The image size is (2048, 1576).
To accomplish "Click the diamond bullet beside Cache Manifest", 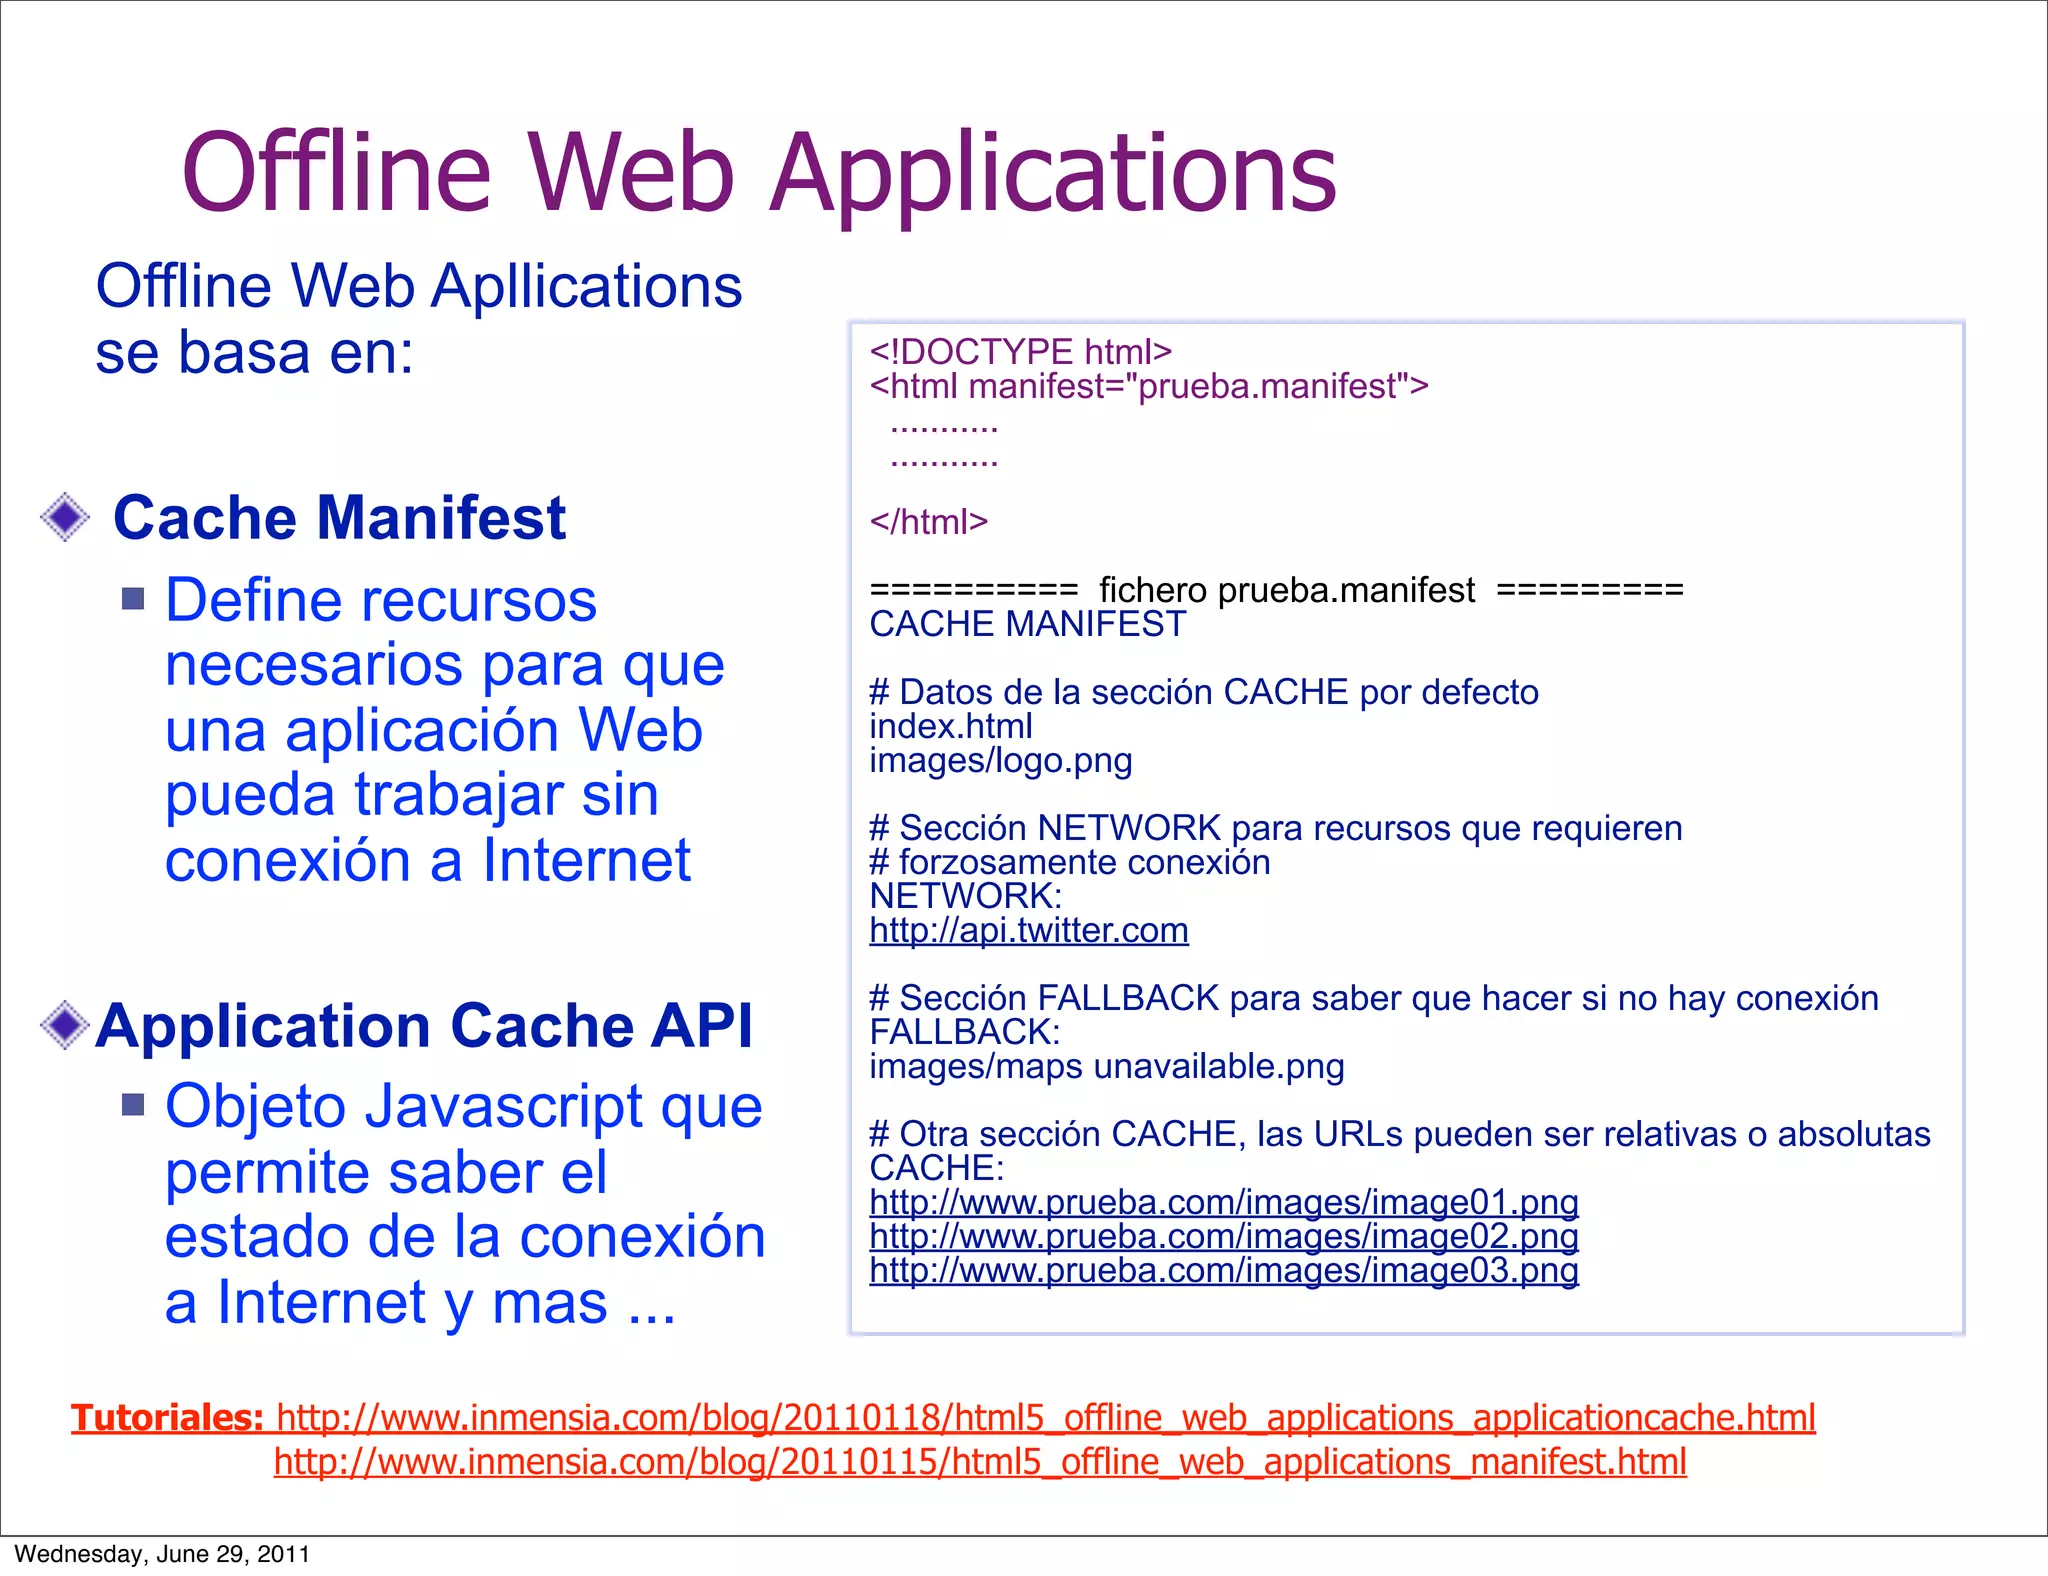I will [65, 517].
